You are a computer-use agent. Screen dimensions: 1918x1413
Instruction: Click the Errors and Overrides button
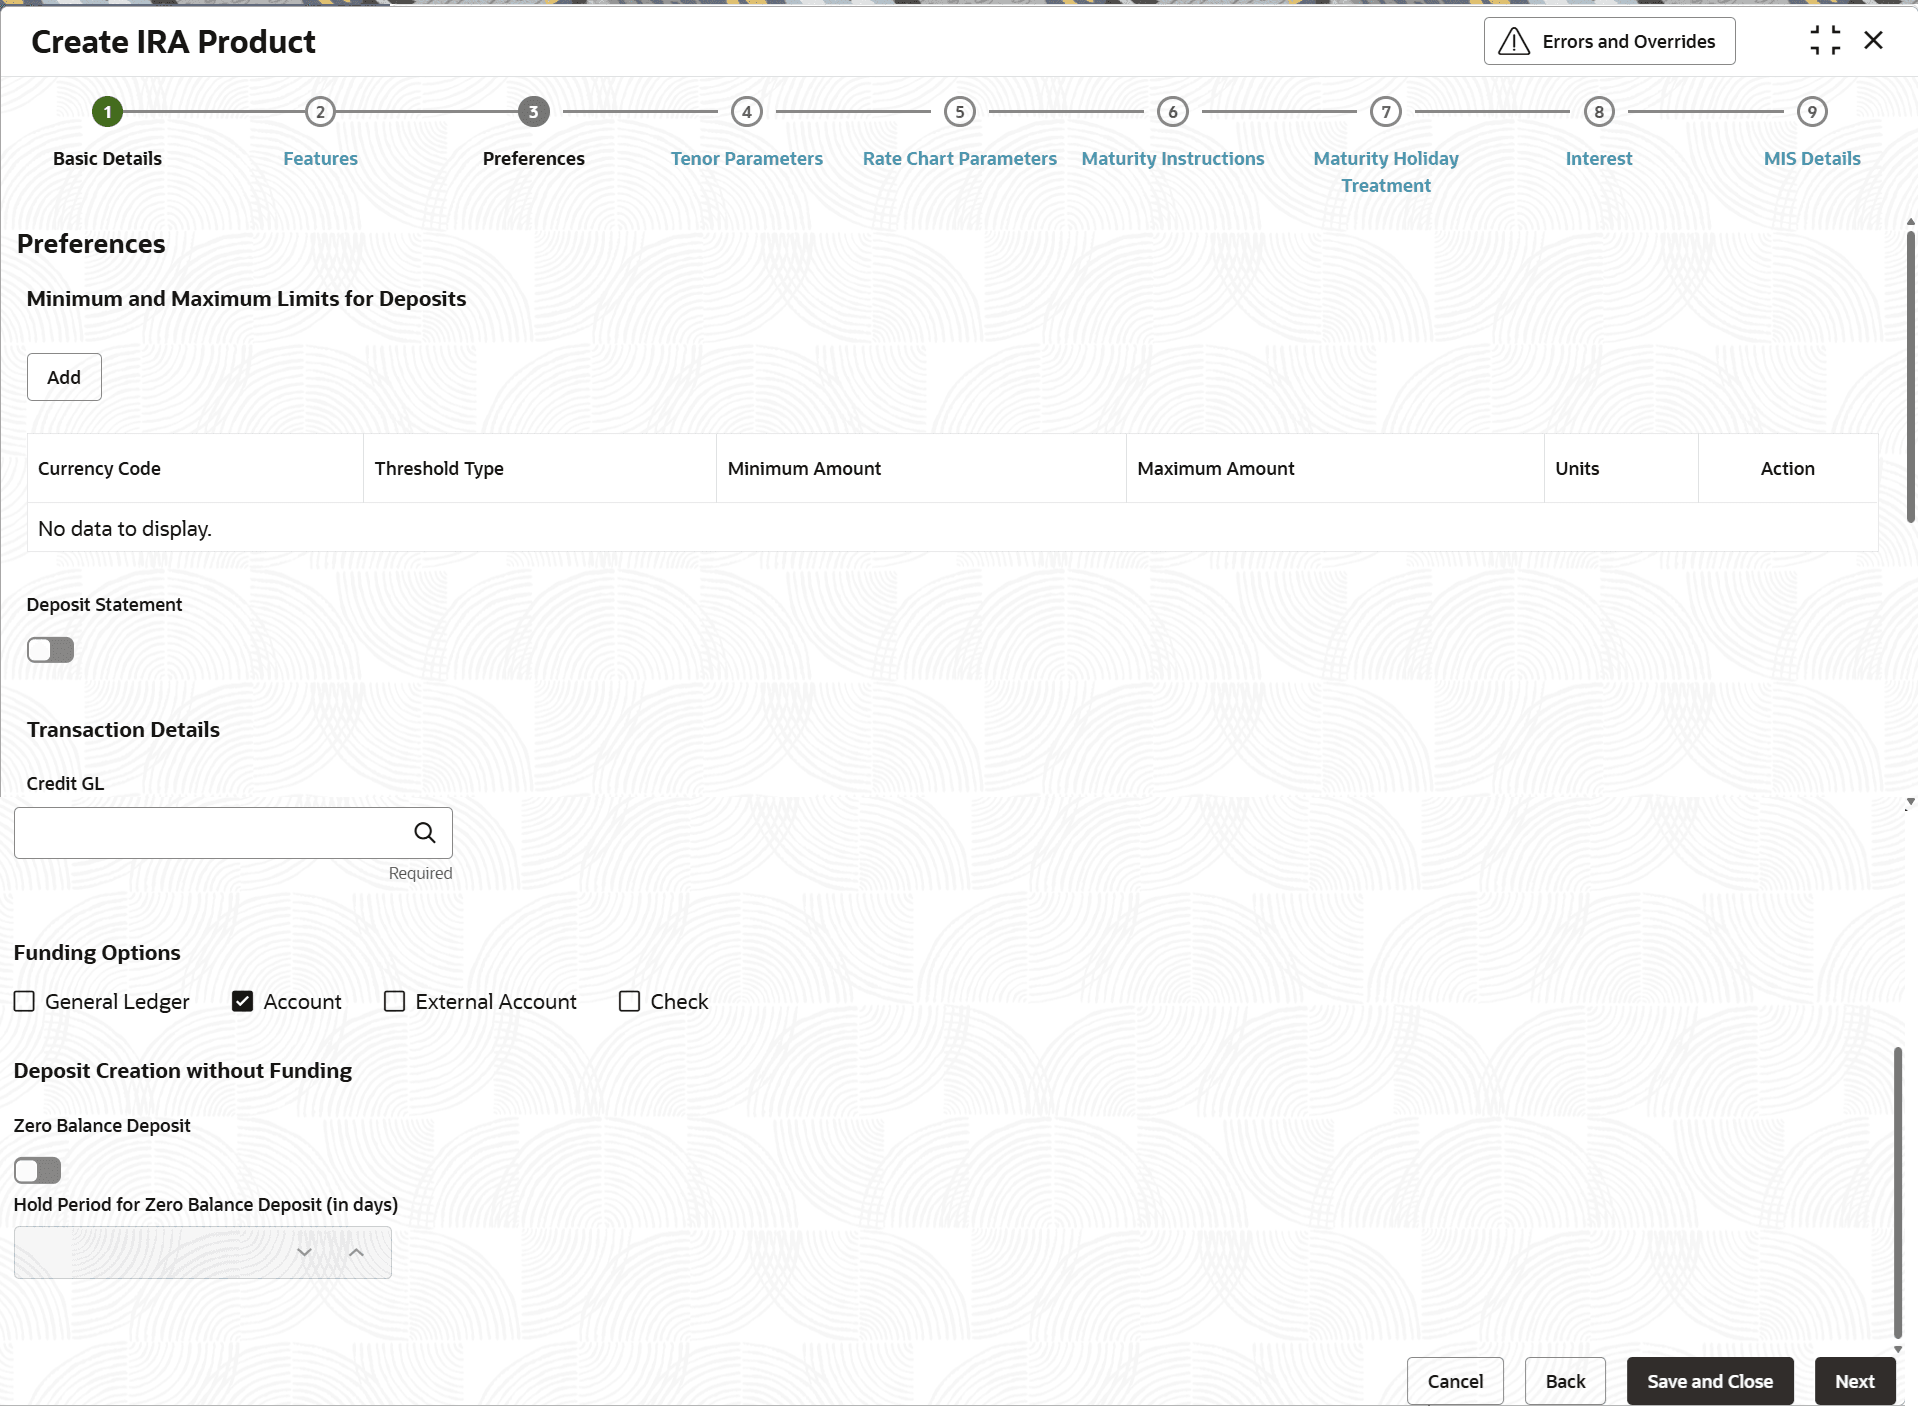click(x=1609, y=41)
